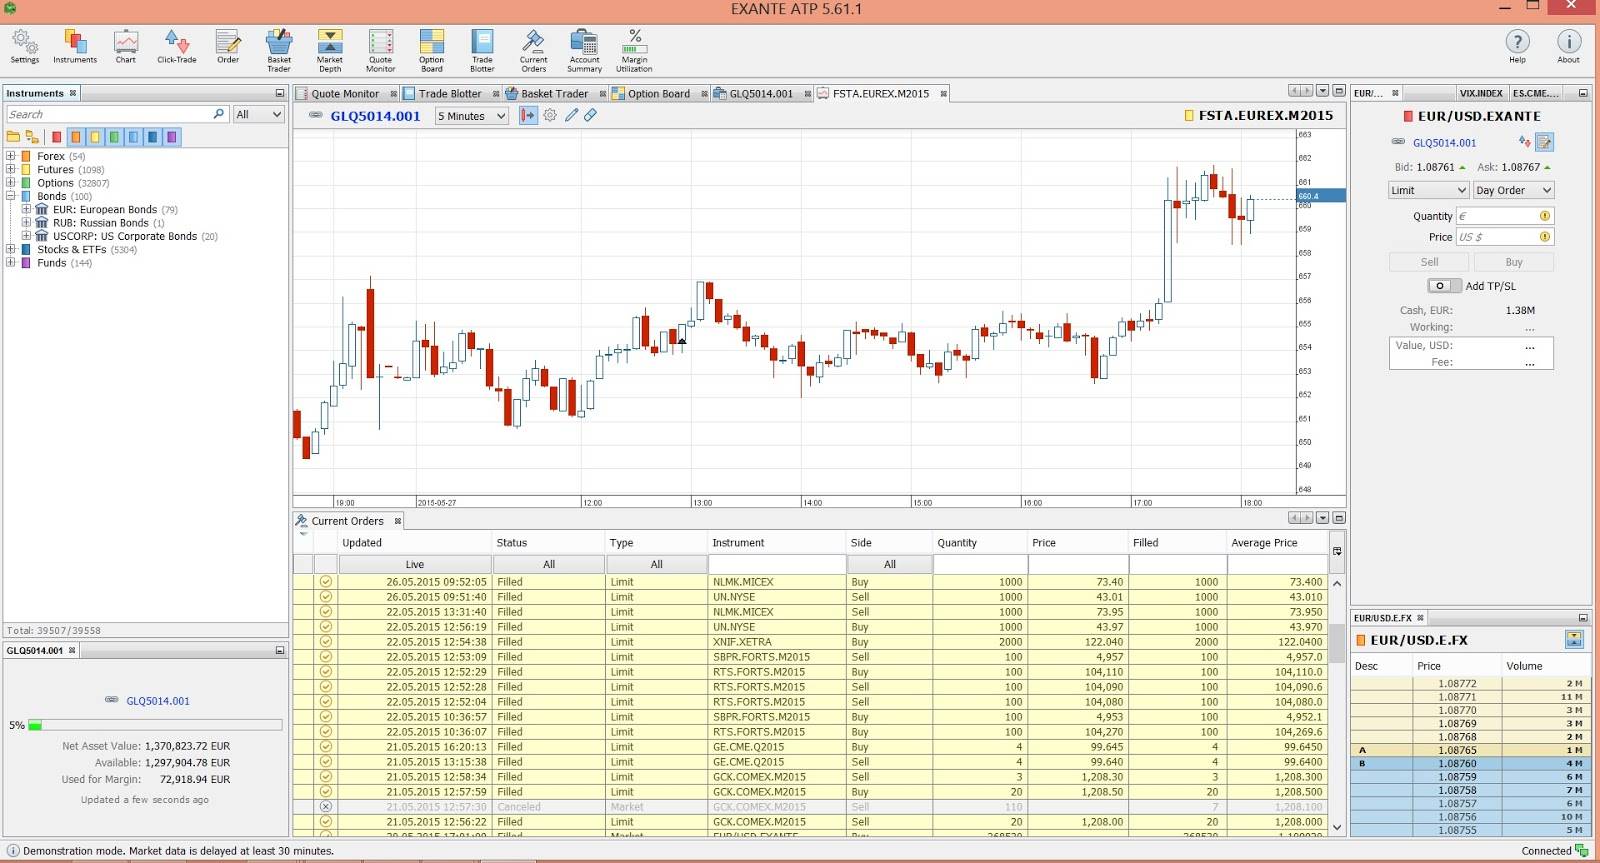
Task: Expand the Futures tree node
Action: (x=11, y=169)
